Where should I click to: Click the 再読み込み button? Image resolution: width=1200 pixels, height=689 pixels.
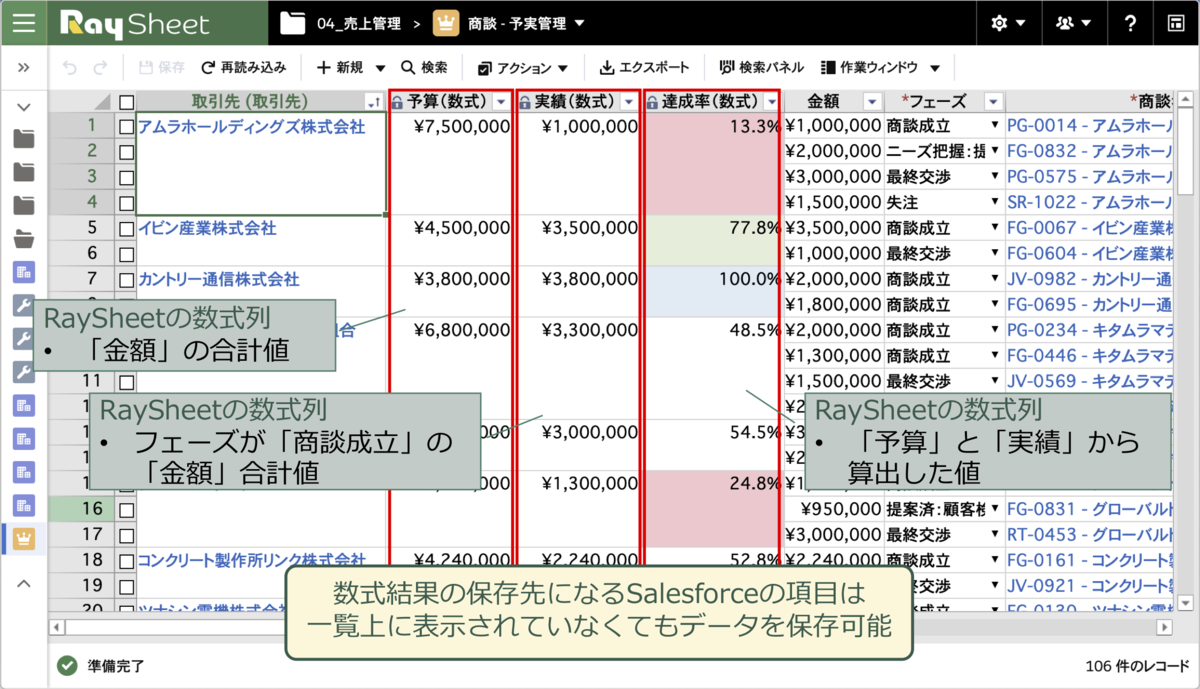[x=243, y=68]
